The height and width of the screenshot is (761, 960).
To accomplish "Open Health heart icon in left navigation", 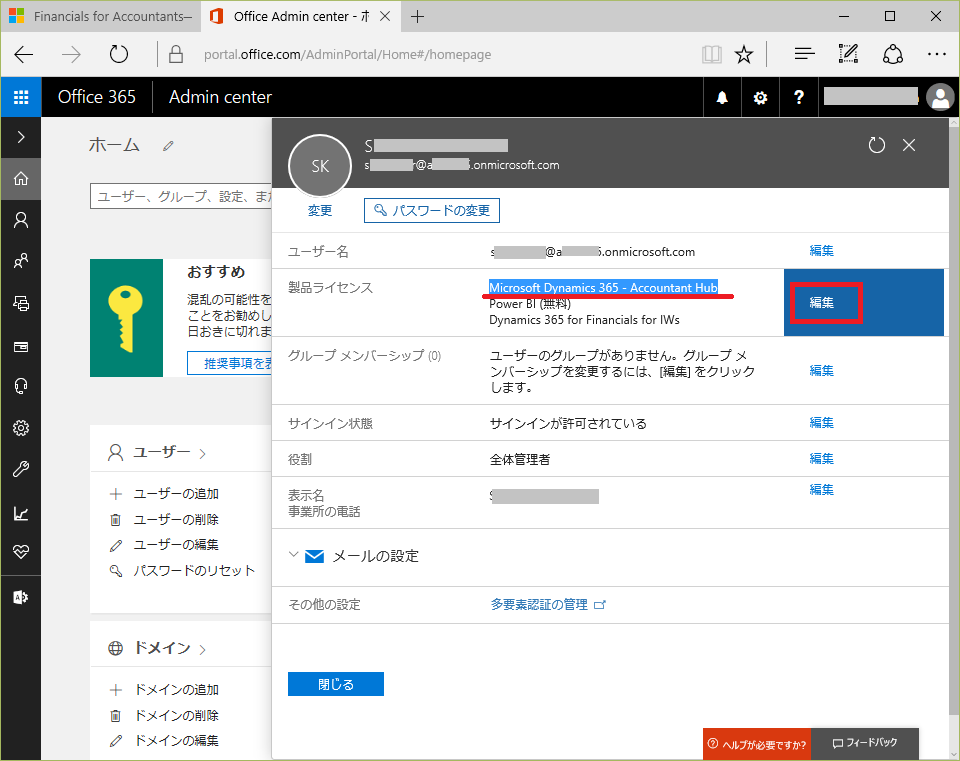I will pos(21,552).
